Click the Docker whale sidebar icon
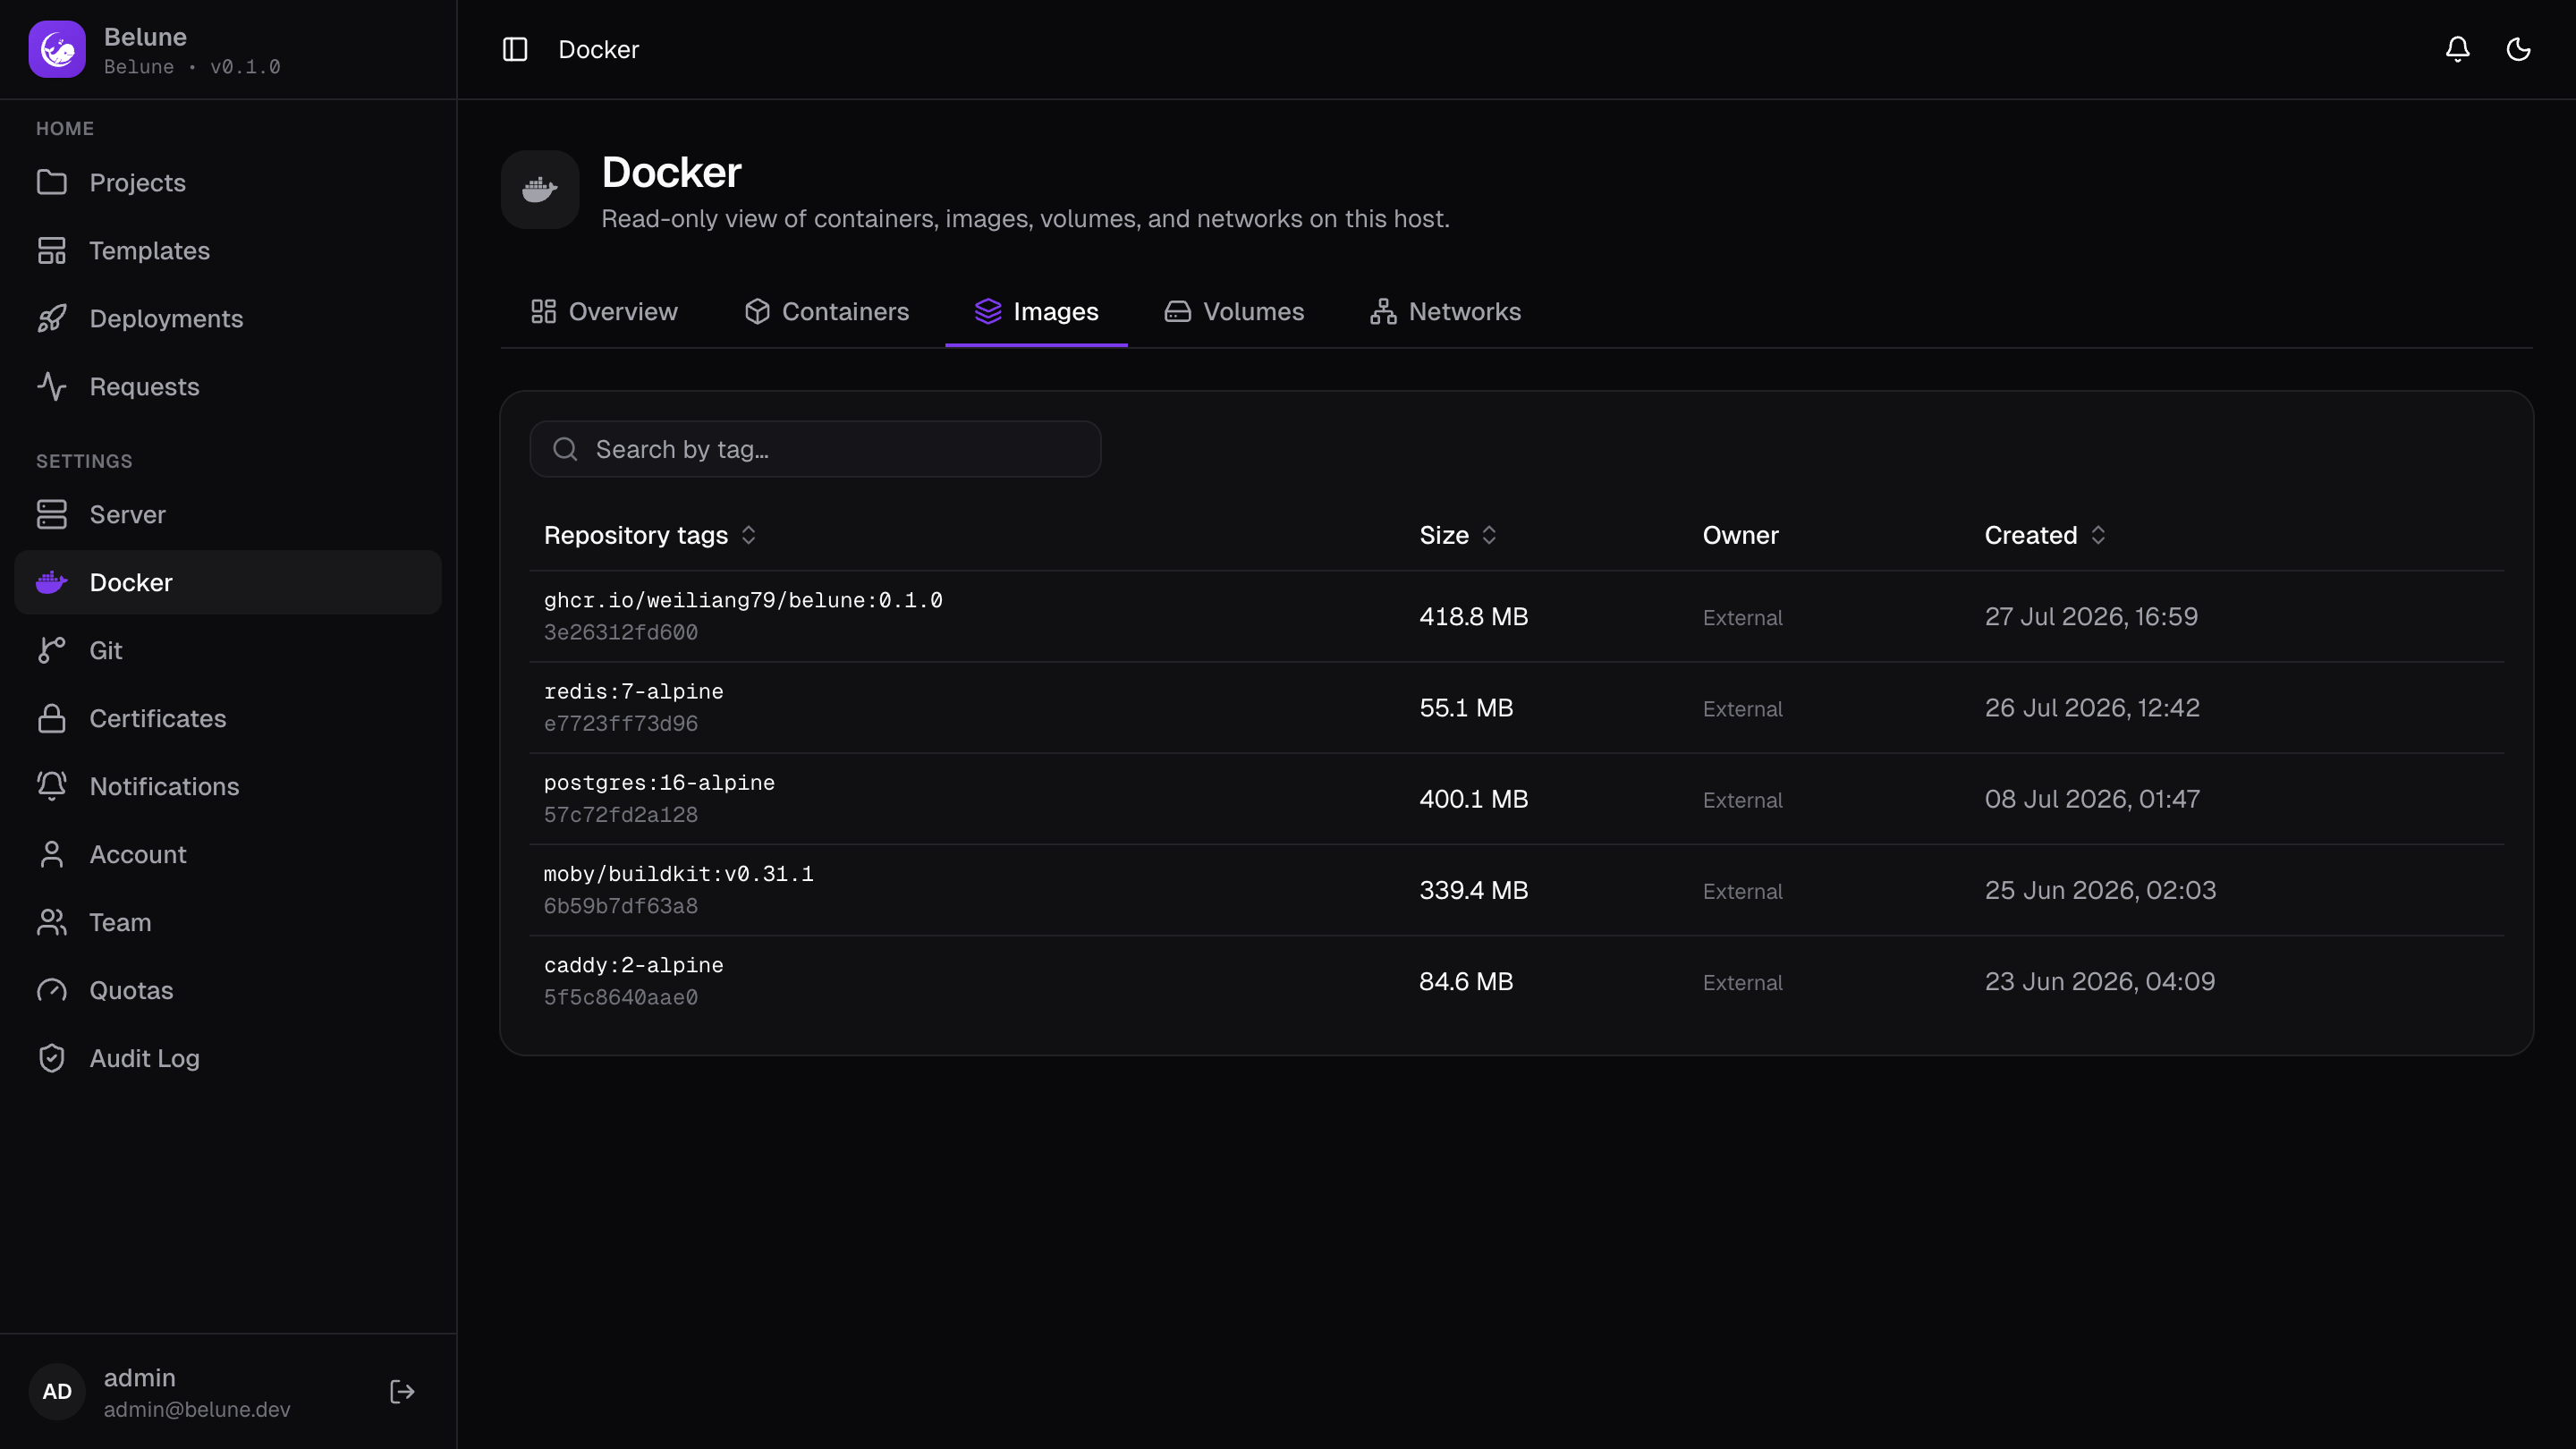Screen dimensions: 2576x1449 52,582
